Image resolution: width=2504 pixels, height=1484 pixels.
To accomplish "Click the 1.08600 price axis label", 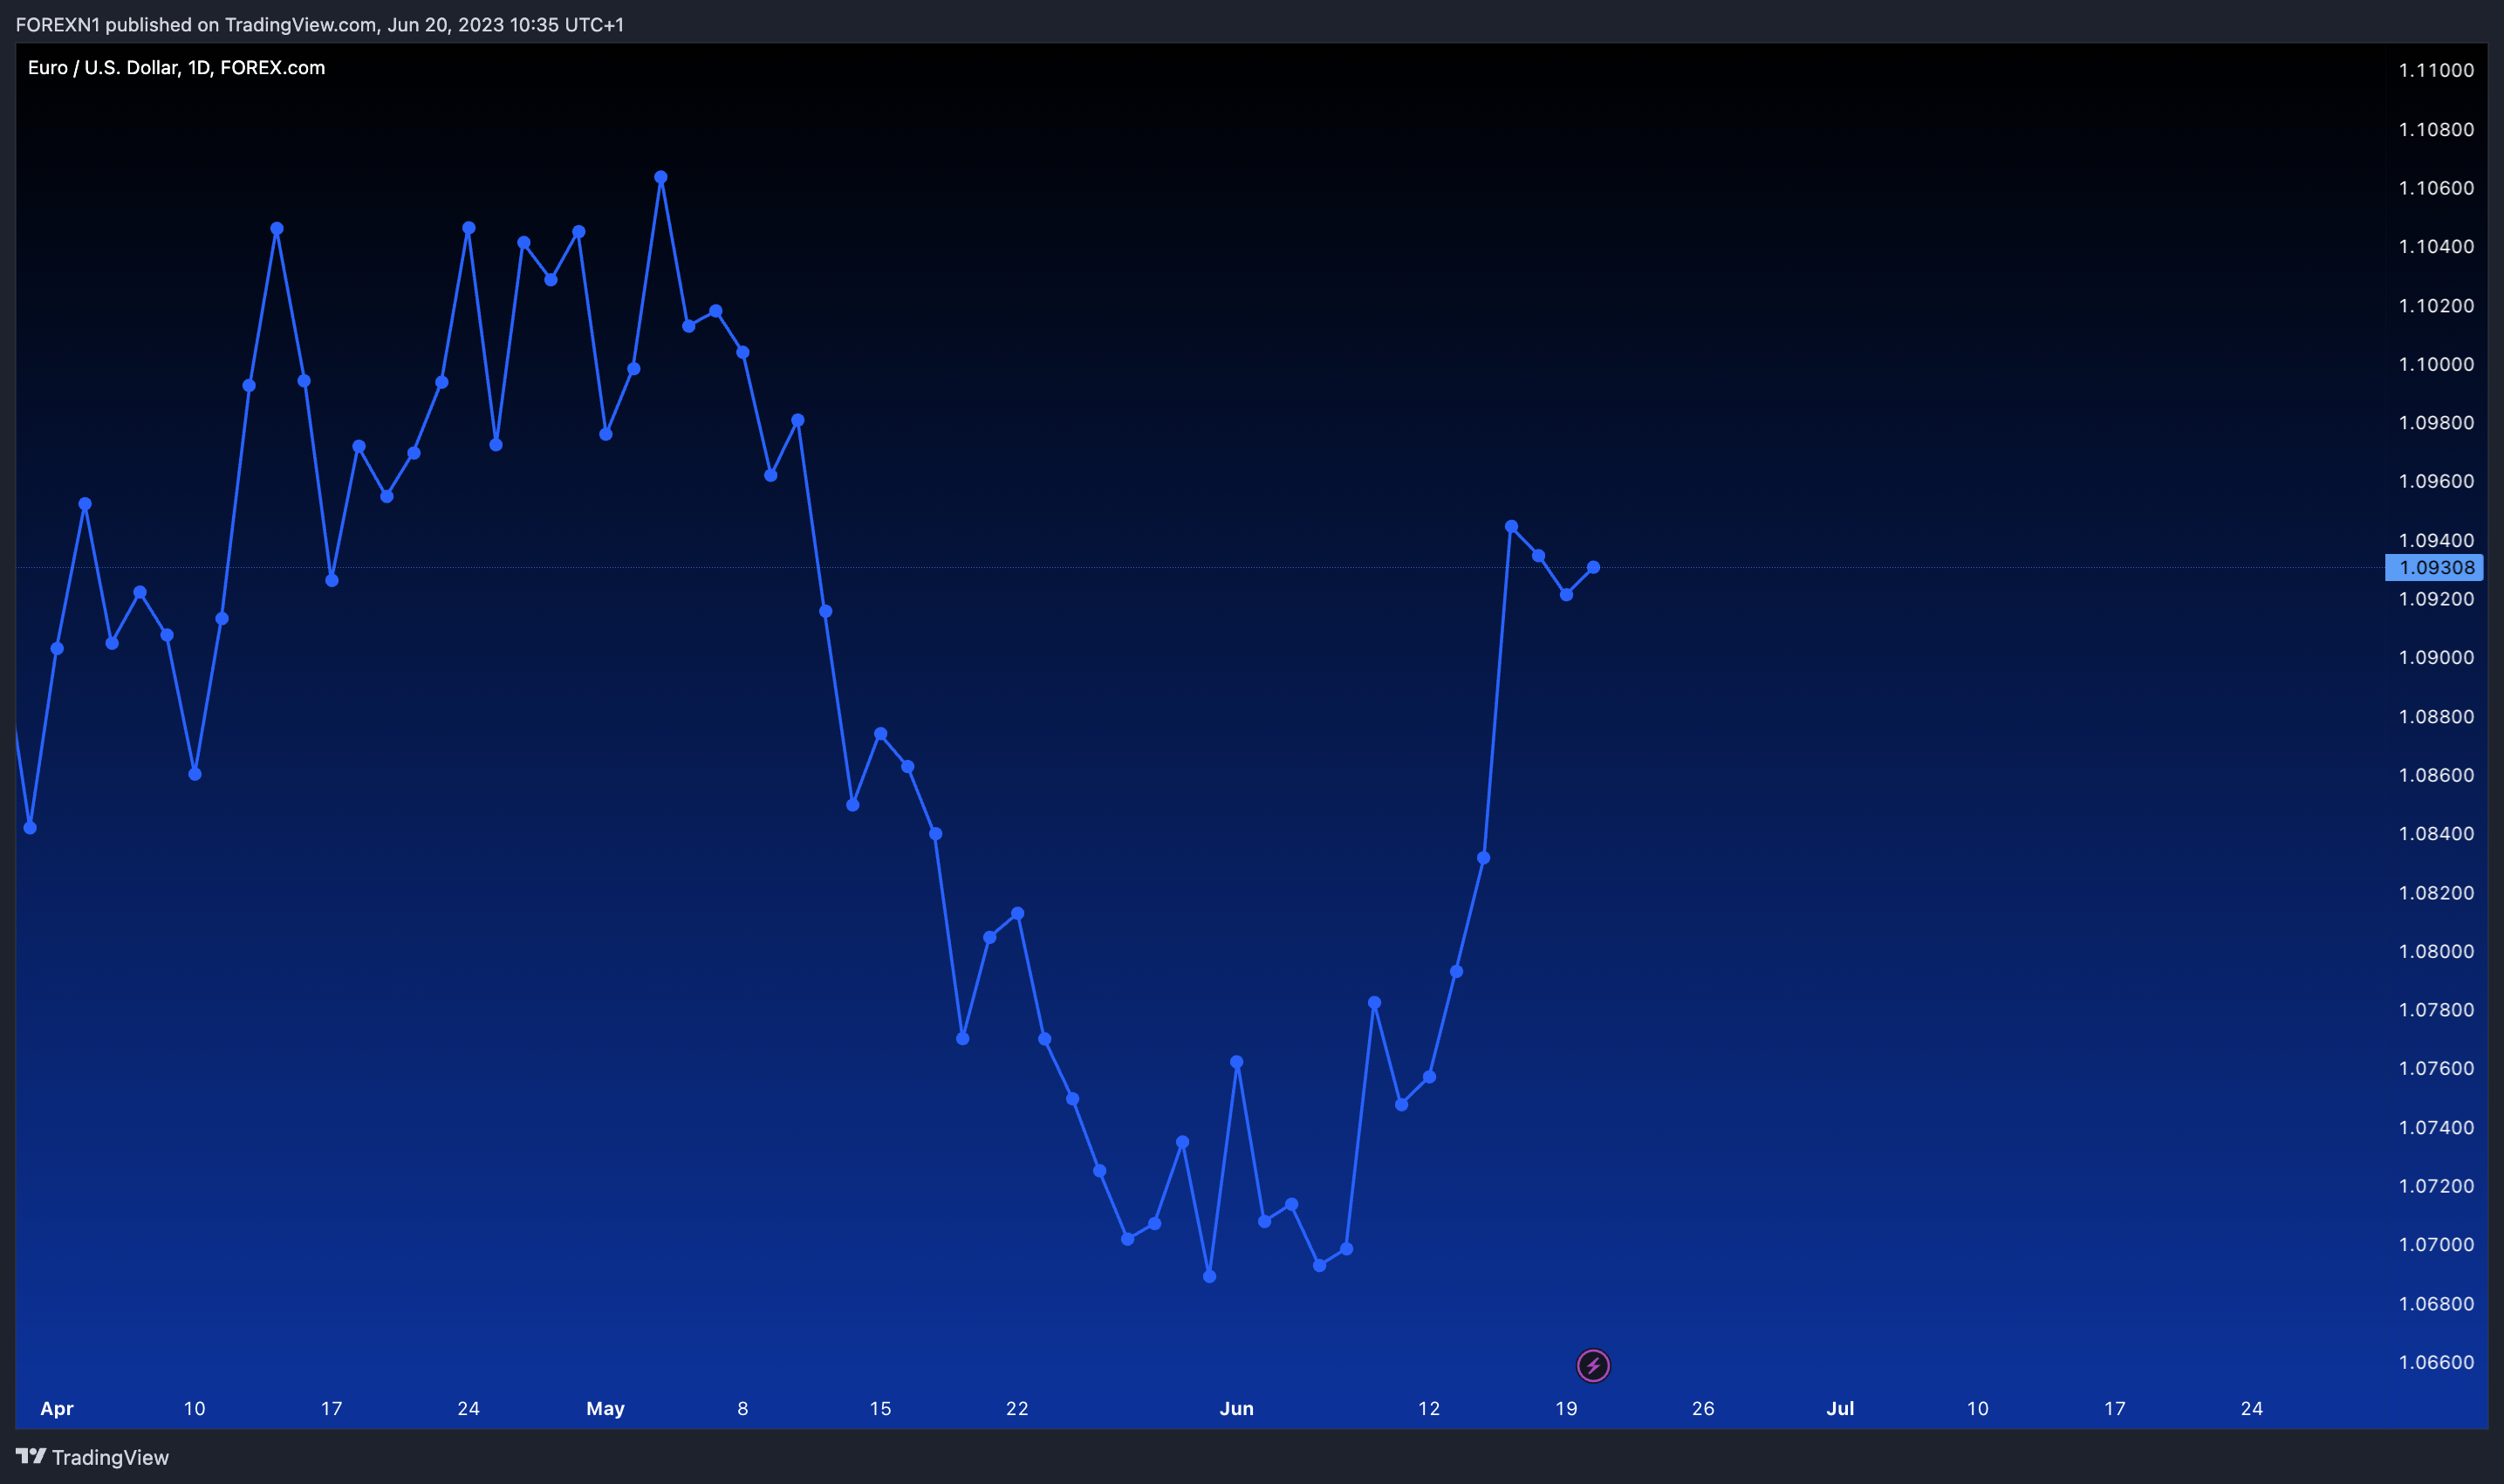I will [2436, 775].
